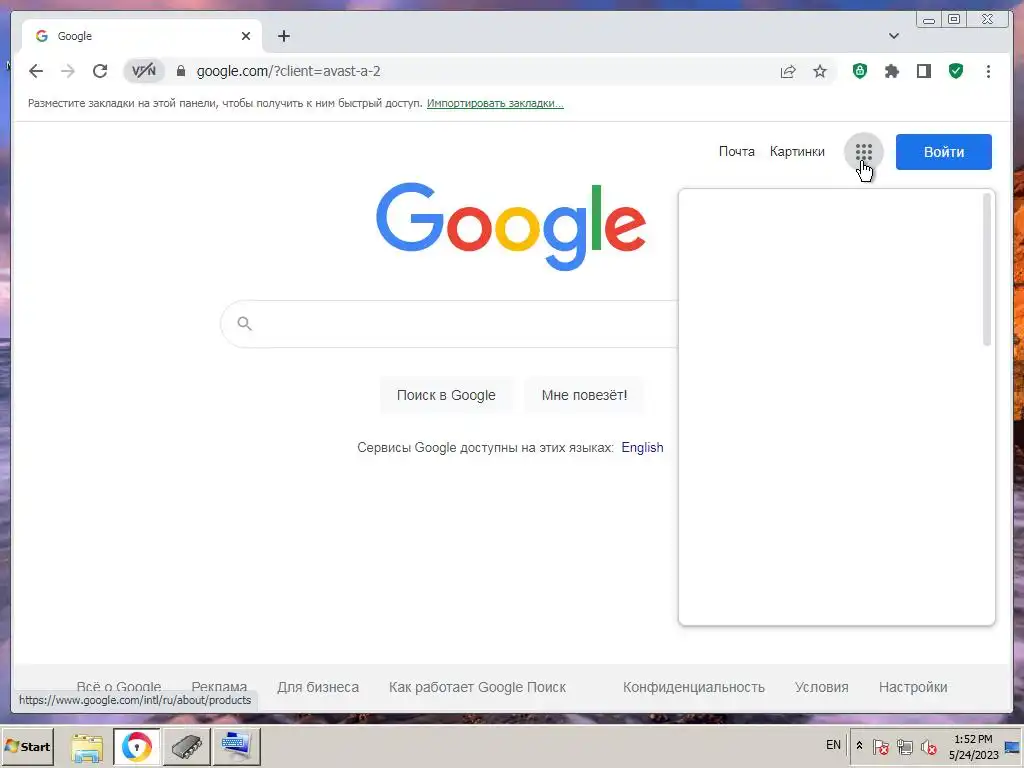This screenshot has width=1024, height=768.
Task: Click the forward navigation arrow
Action: pyautogui.click(x=68, y=71)
